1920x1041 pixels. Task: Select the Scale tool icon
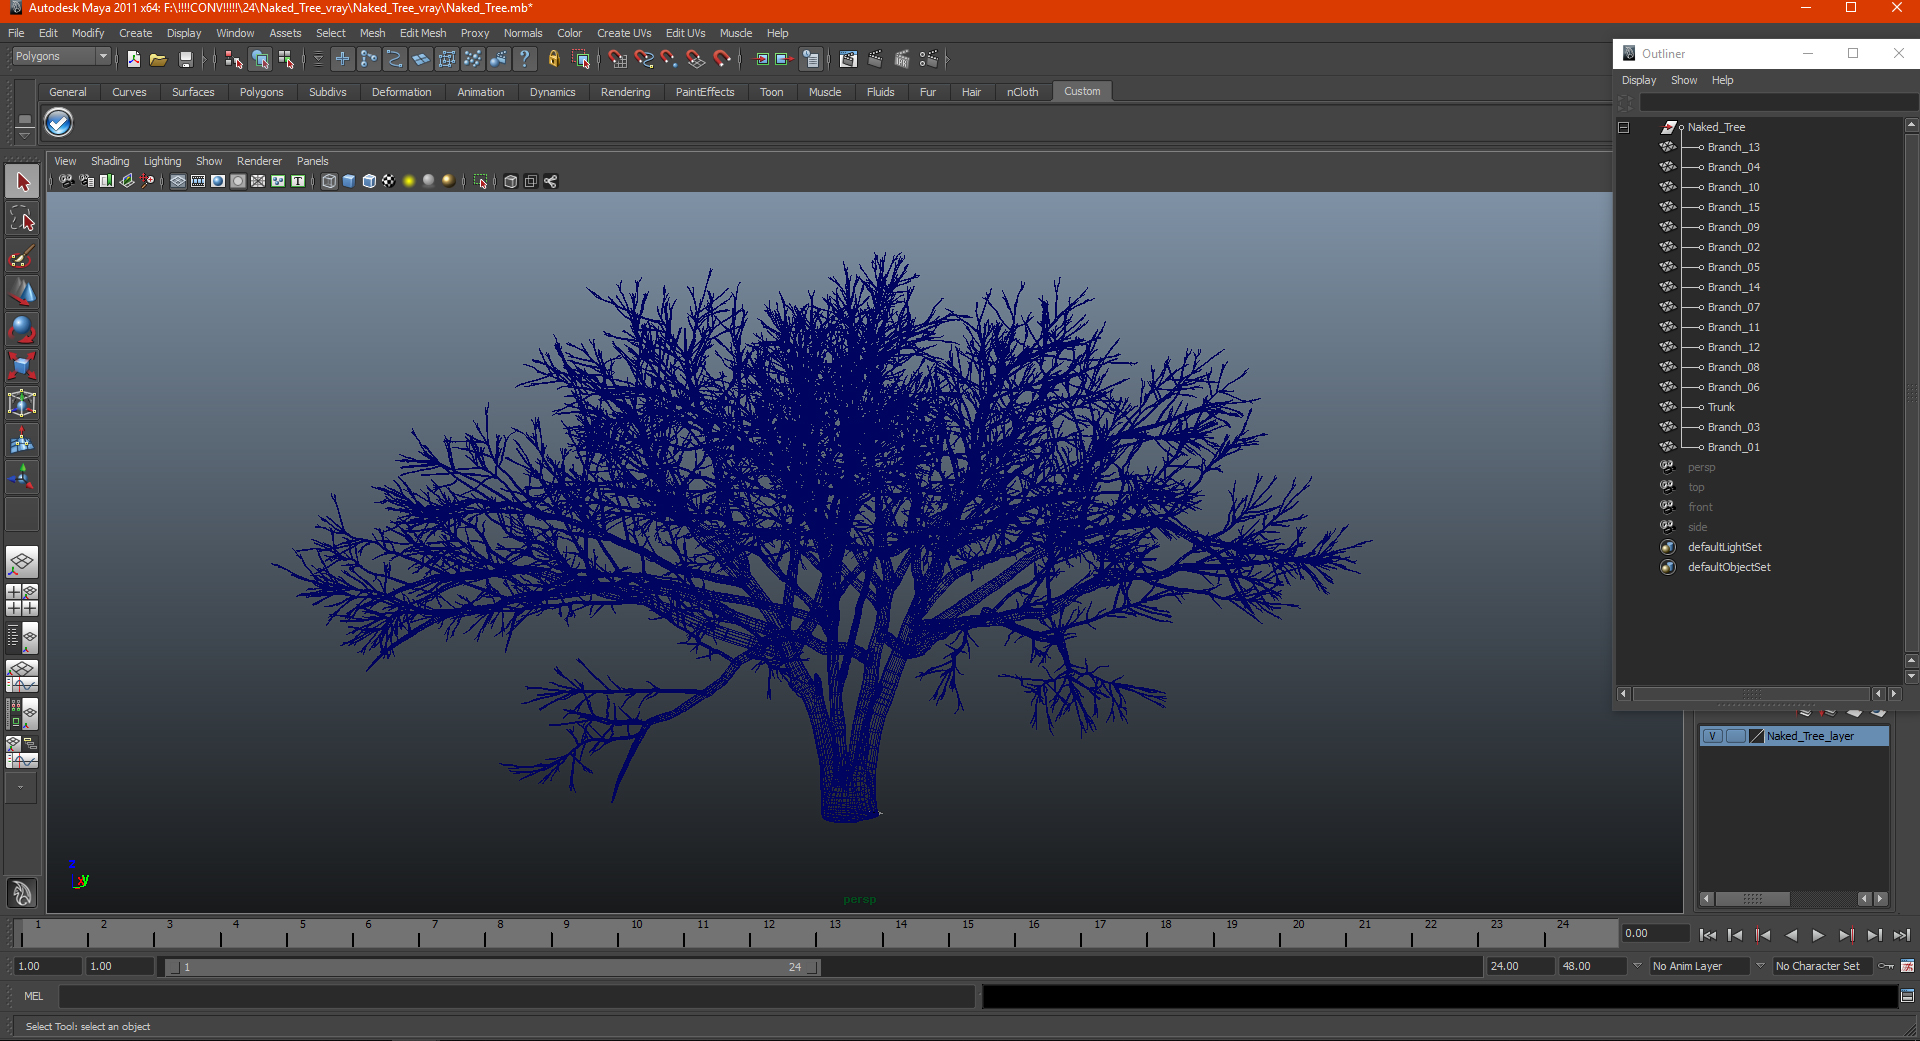click(x=22, y=366)
